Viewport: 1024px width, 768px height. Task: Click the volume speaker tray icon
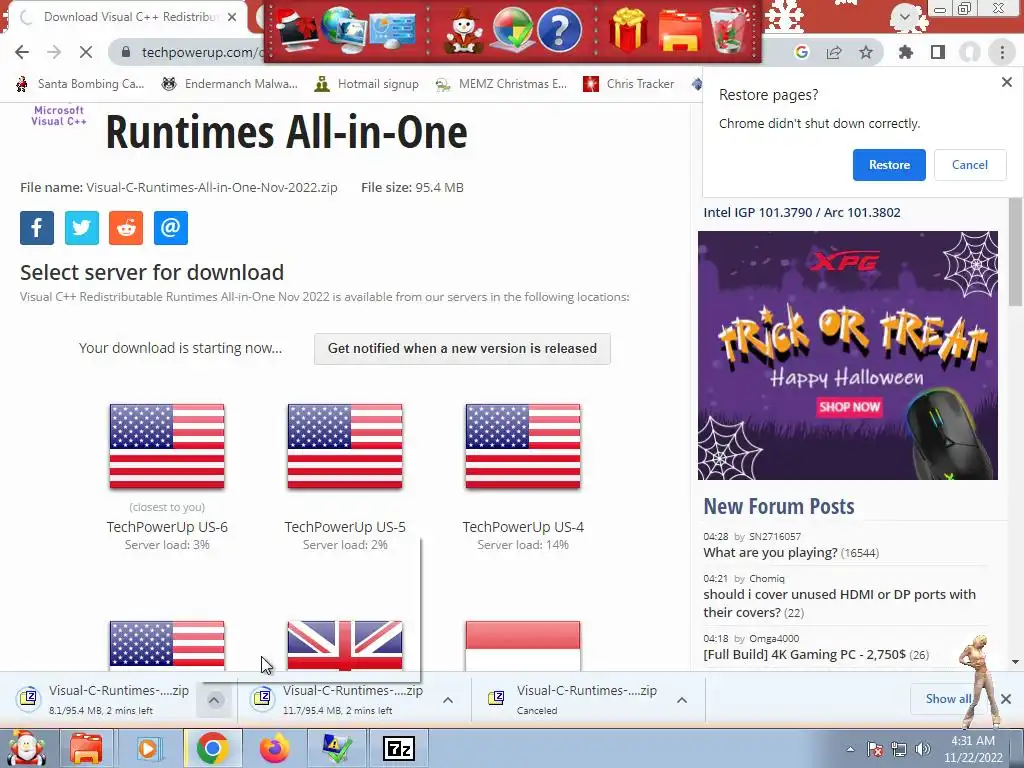(923, 749)
